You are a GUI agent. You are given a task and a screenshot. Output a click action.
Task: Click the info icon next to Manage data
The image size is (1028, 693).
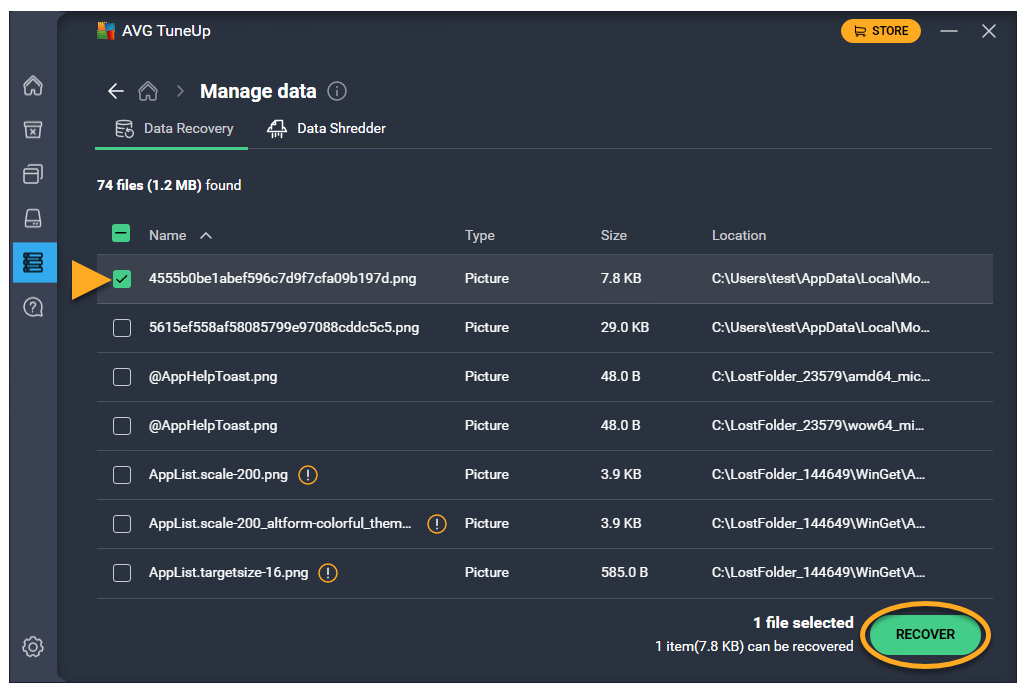(337, 91)
